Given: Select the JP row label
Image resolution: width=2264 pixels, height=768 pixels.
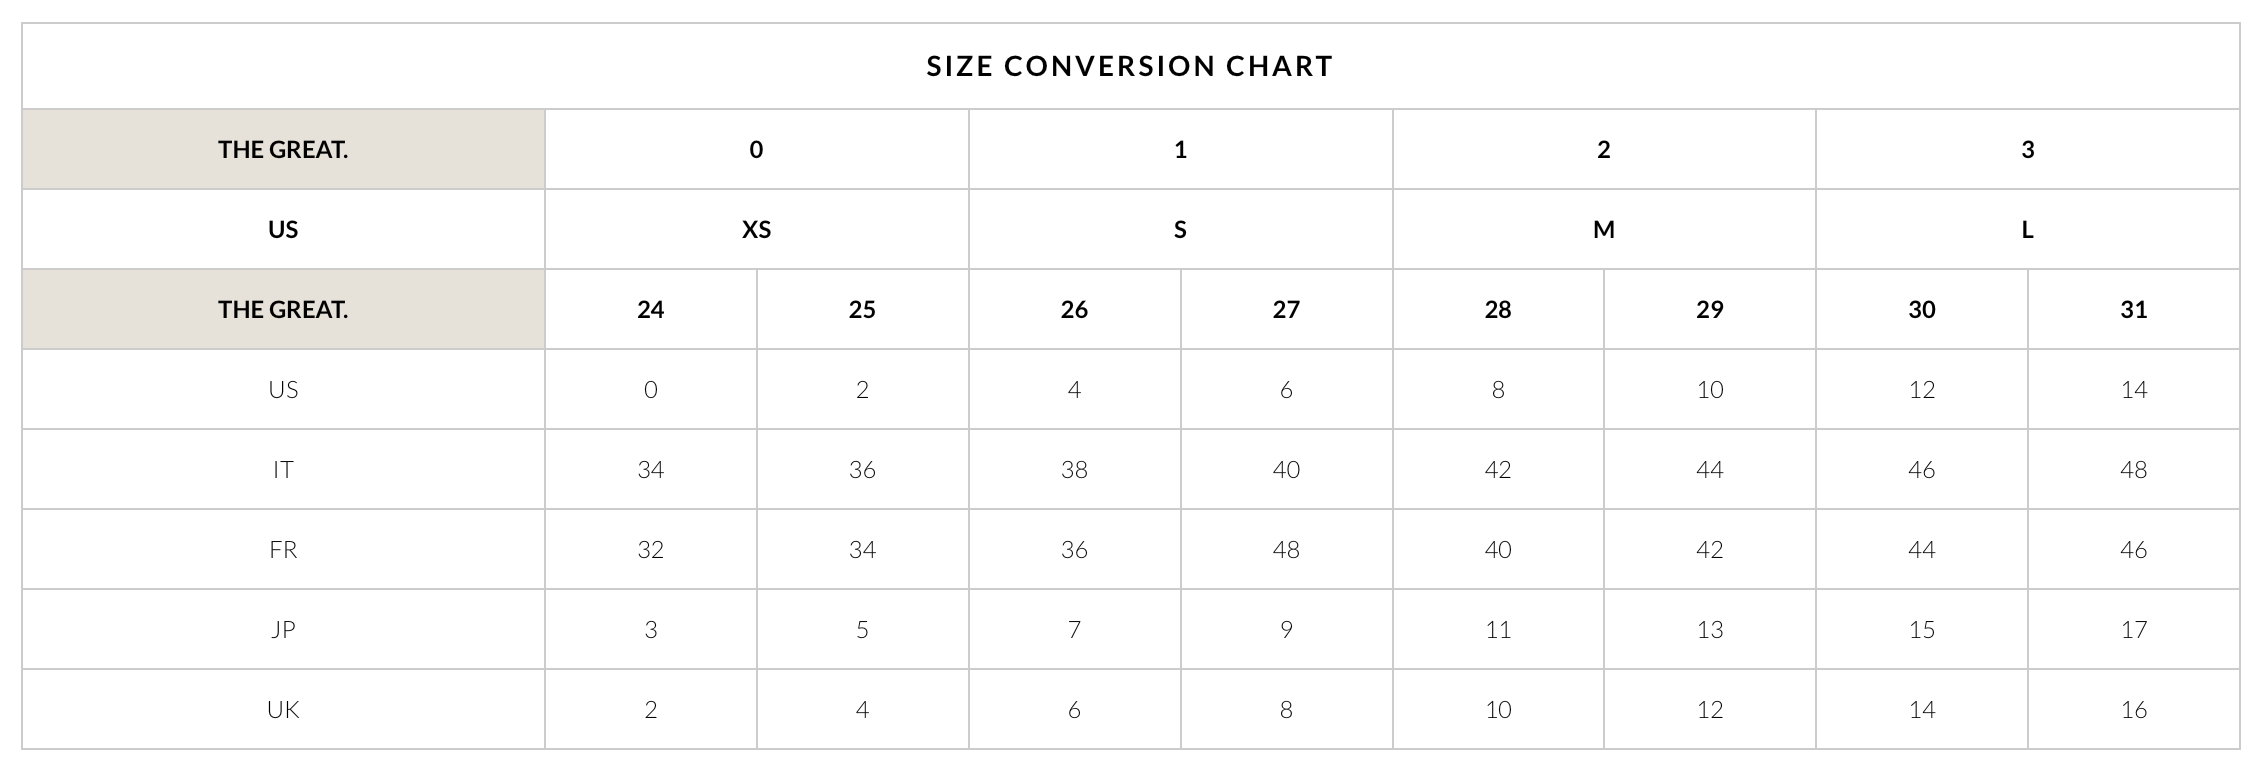Looking at the screenshot, I should pos(283,629).
